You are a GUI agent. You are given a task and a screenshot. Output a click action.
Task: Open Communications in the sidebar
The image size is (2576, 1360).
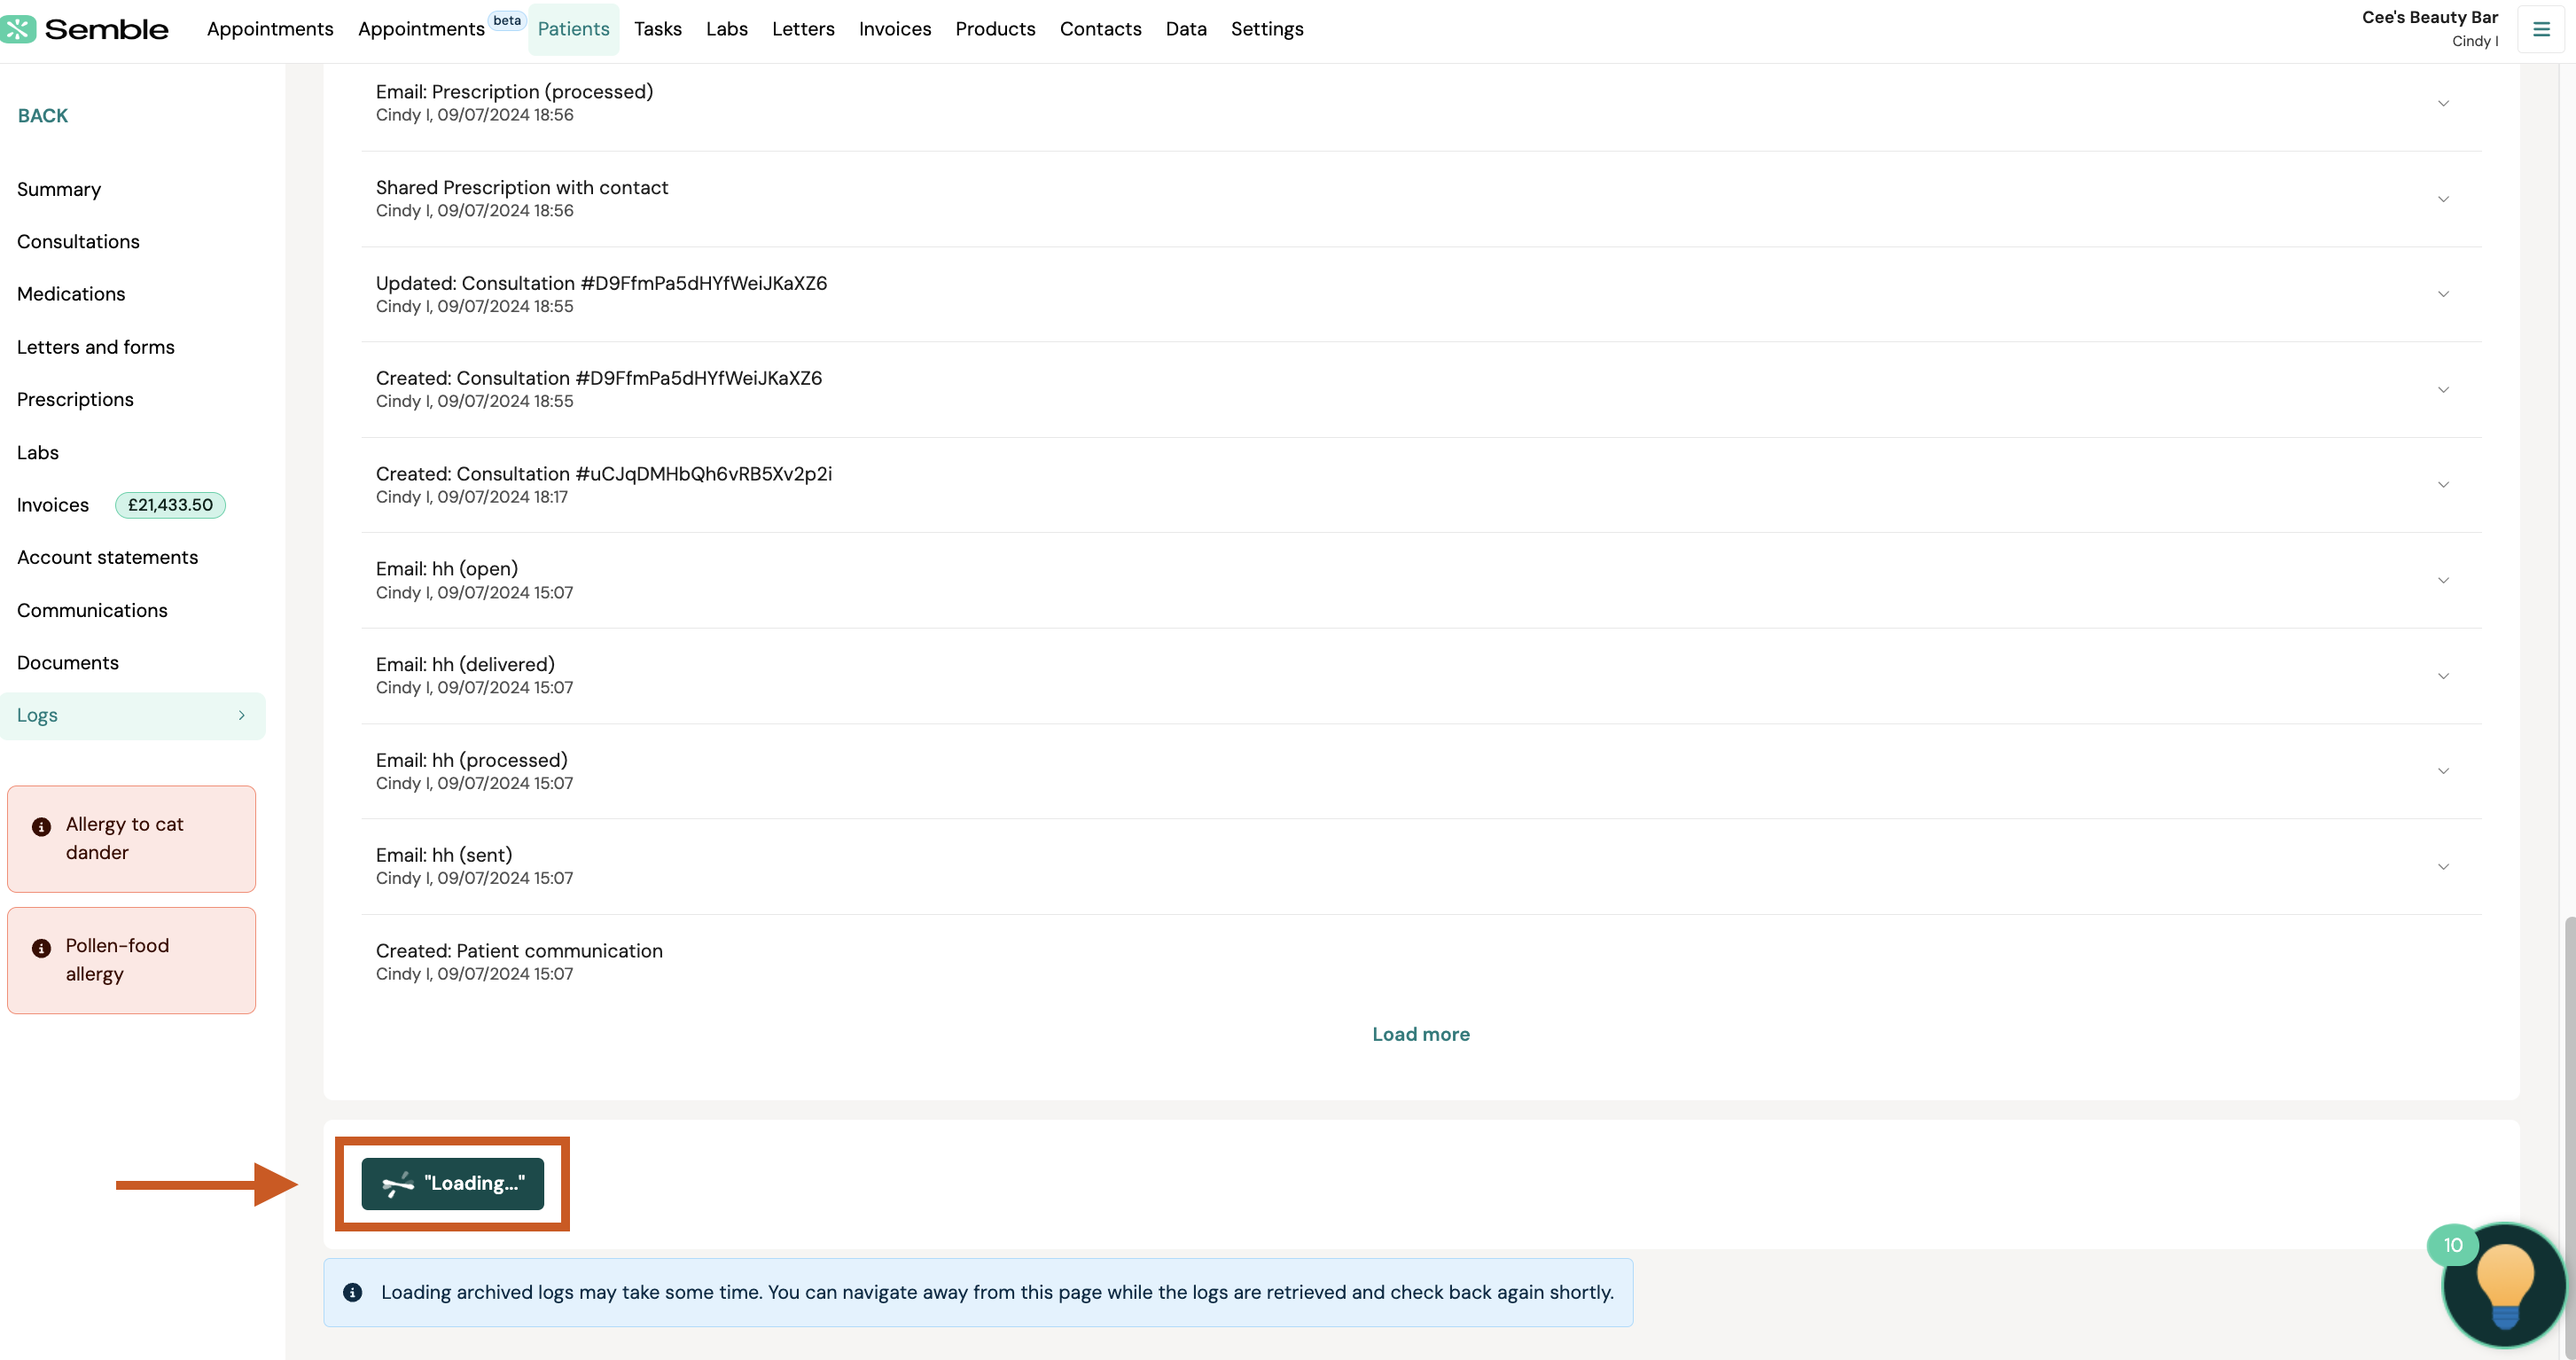pos(92,610)
